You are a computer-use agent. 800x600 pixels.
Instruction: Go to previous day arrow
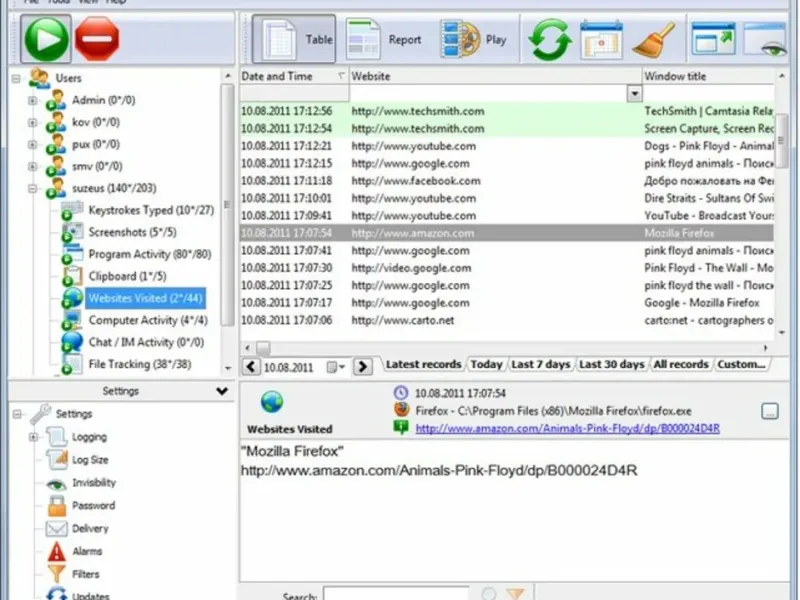(251, 366)
